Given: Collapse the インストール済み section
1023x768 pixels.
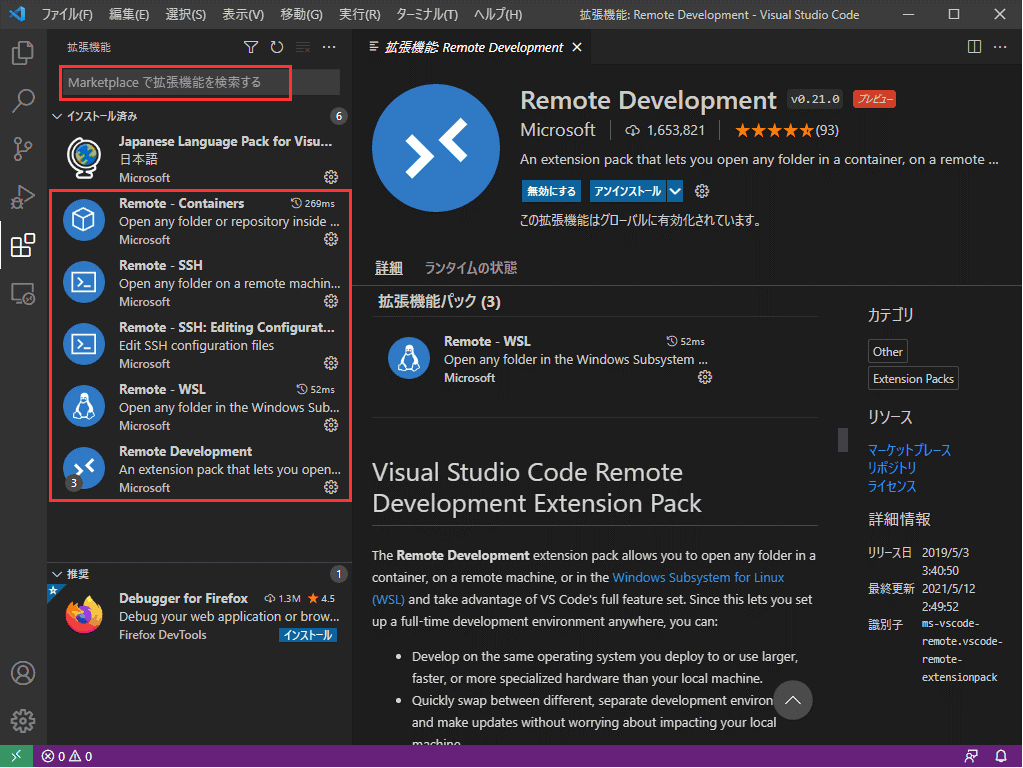Looking at the screenshot, I should pos(199,116).
